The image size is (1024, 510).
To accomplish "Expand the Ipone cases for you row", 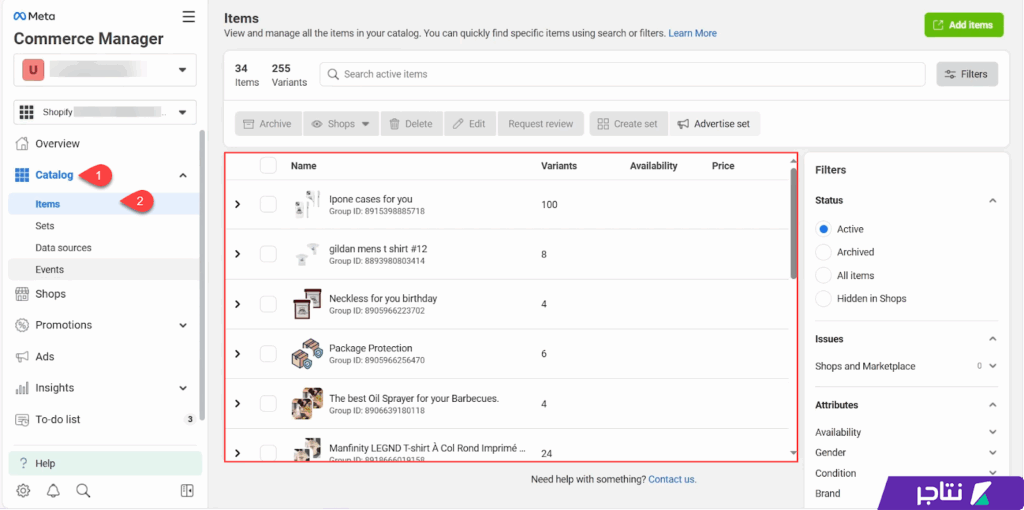I will (238, 204).
